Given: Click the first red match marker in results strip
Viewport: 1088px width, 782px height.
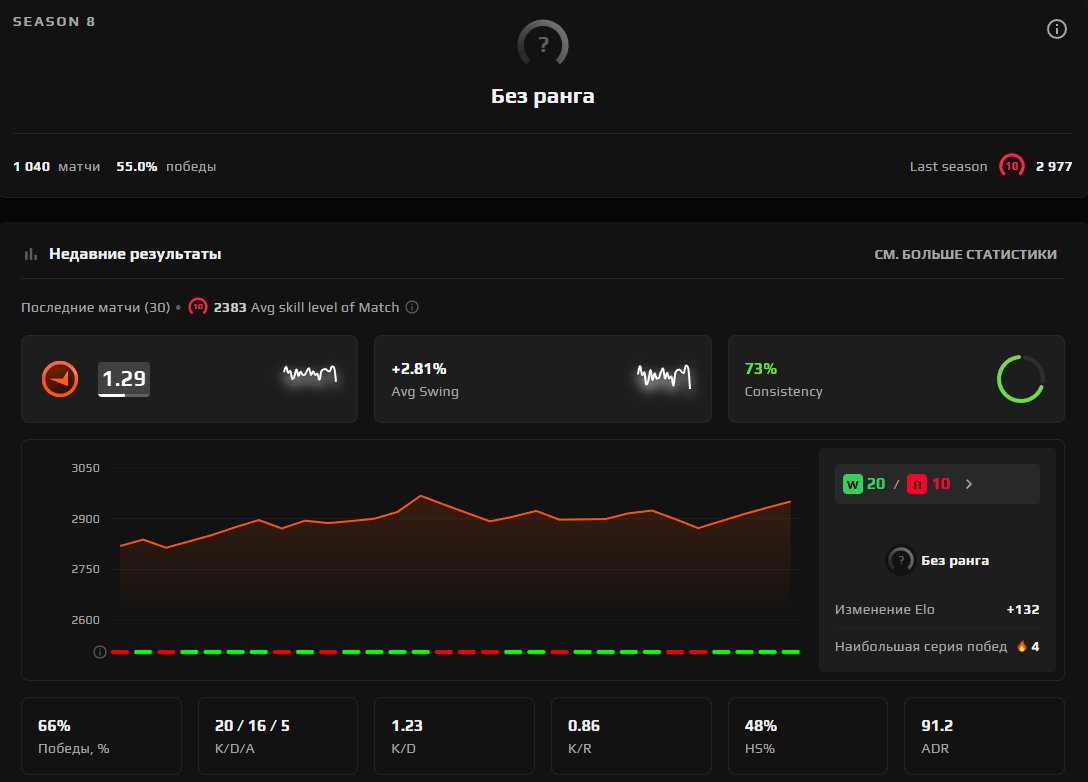Looking at the screenshot, I should coord(120,652).
